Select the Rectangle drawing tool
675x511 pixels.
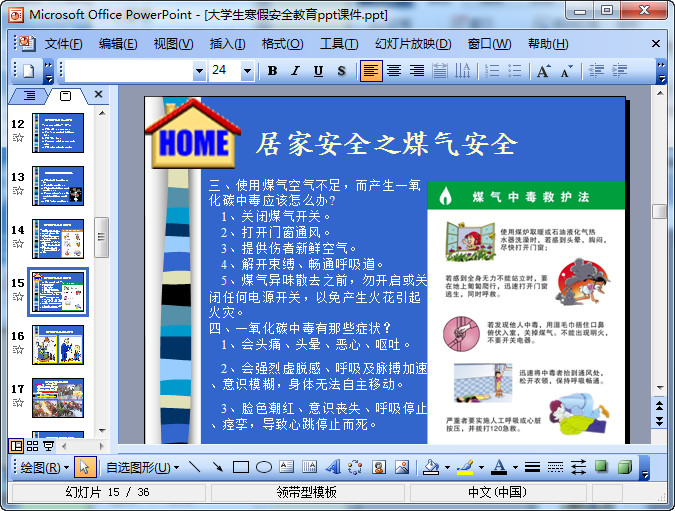240,467
